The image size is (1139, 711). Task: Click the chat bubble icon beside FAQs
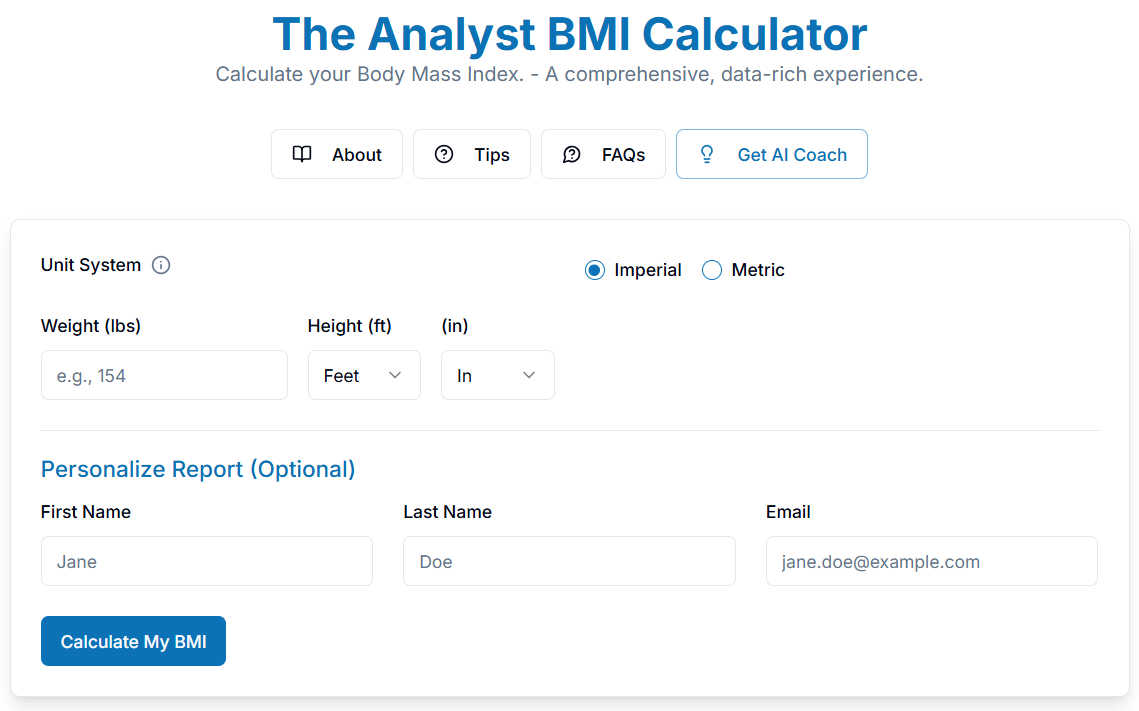click(x=572, y=154)
